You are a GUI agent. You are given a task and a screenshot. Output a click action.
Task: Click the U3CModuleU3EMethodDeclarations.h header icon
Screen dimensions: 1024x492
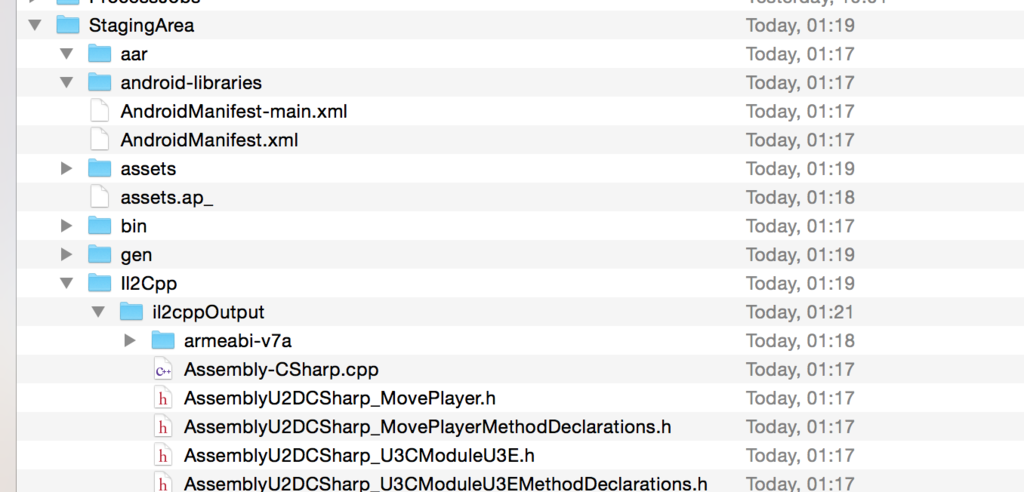coord(163,484)
